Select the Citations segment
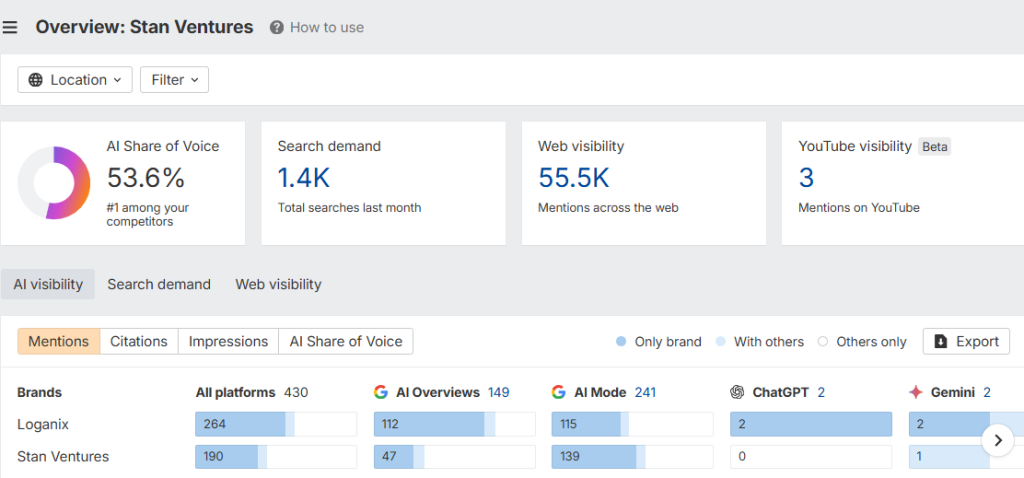This screenshot has width=1024, height=478. tap(138, 342)
